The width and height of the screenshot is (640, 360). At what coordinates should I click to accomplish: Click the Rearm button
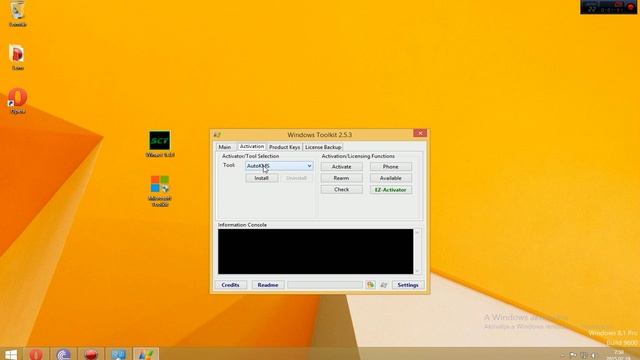point(341,178)
